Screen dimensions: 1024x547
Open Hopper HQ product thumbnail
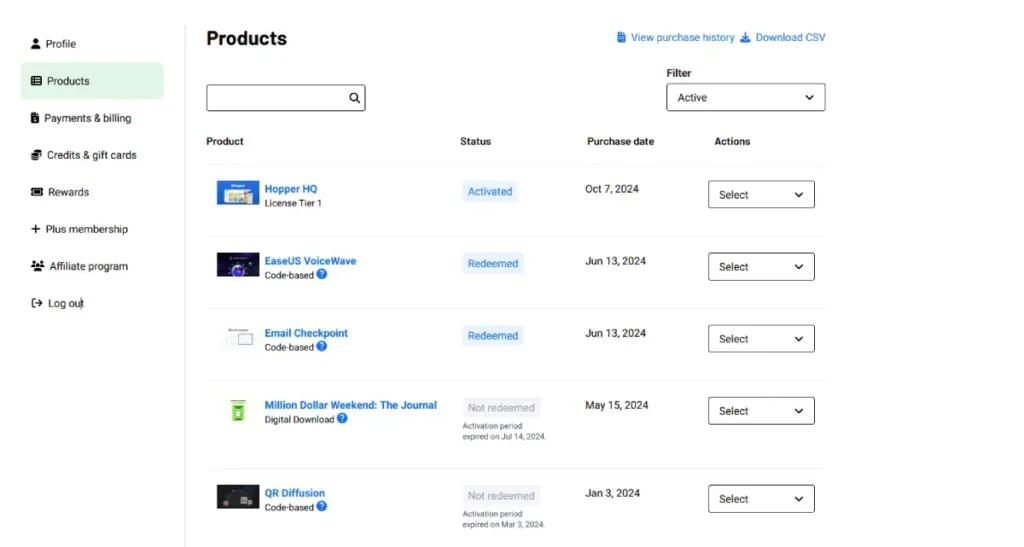click(x=238, y=193)
